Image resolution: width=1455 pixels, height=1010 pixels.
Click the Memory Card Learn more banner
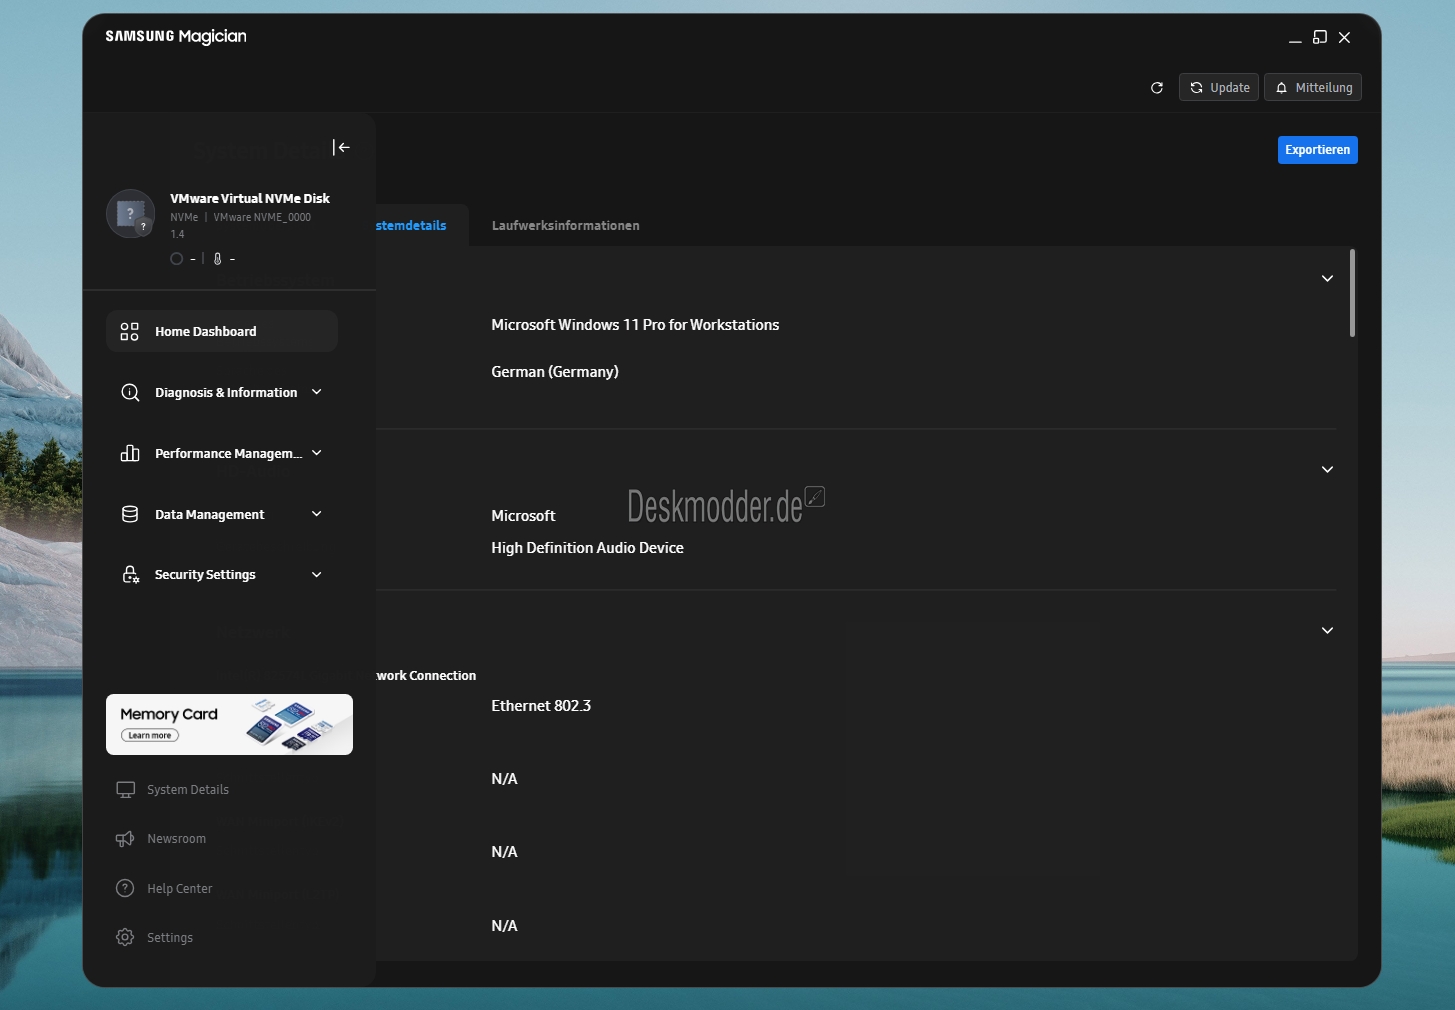click(x=229, y=725)
